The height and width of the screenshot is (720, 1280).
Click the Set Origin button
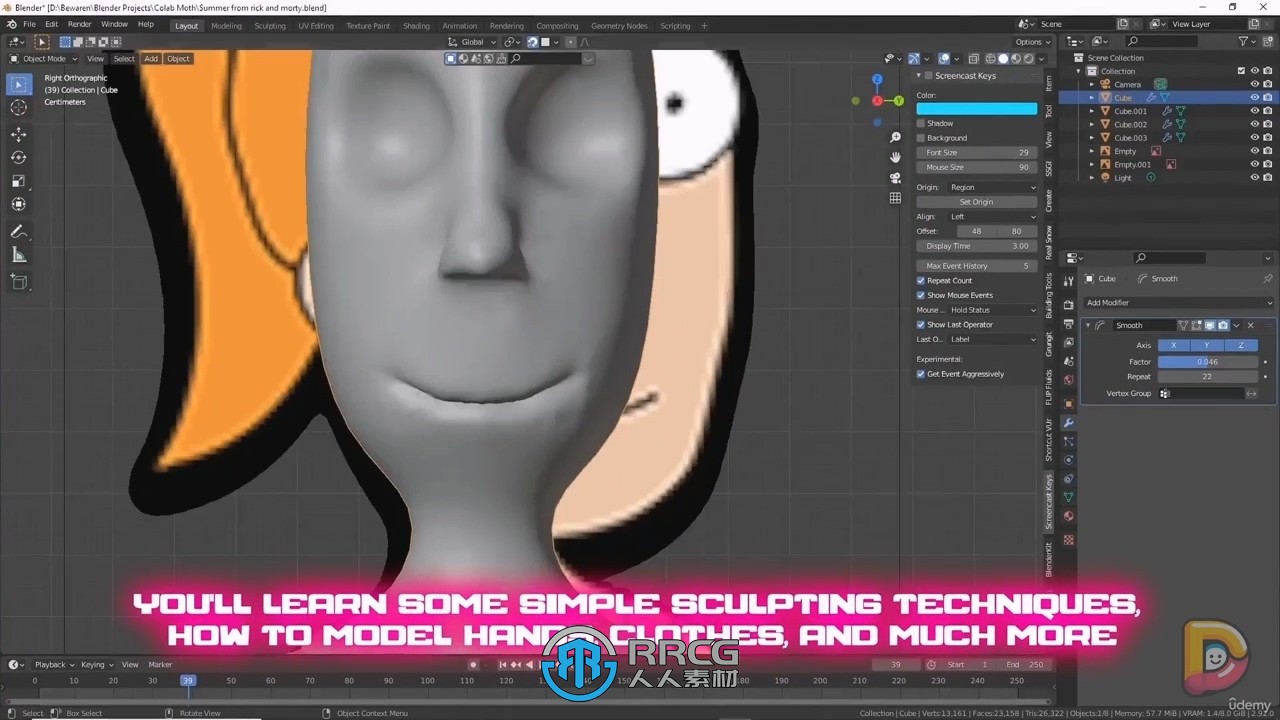point(977,202)
